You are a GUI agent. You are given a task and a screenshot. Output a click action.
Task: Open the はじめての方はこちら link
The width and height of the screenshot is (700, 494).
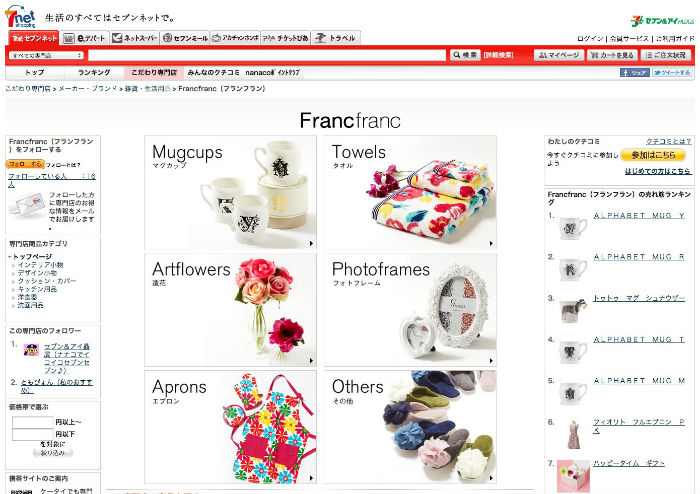(658, 171)
